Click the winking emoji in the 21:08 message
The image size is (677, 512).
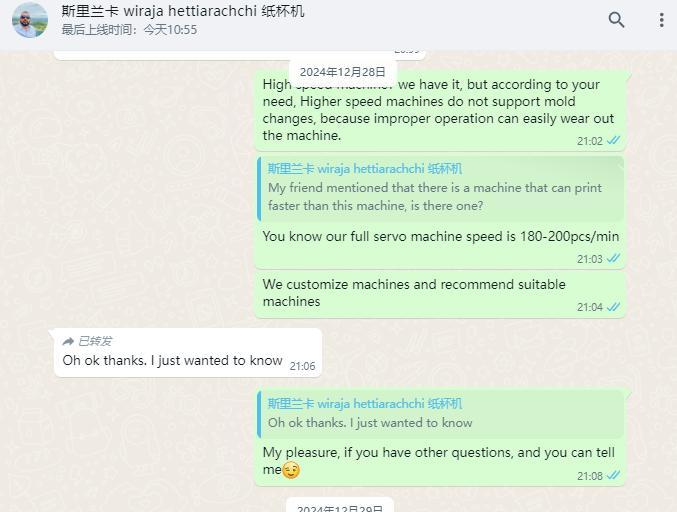point(291,470)
